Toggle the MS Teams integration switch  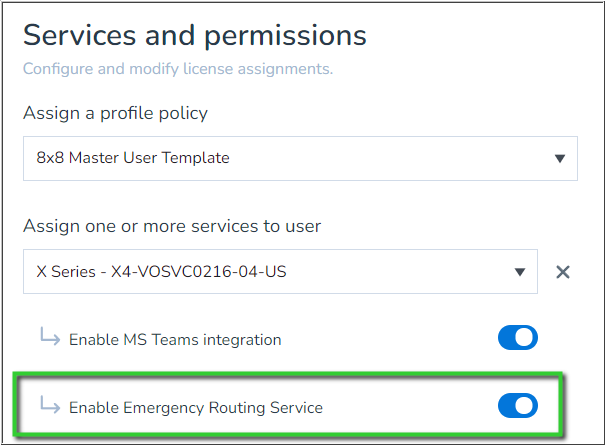tap(517, 337)
